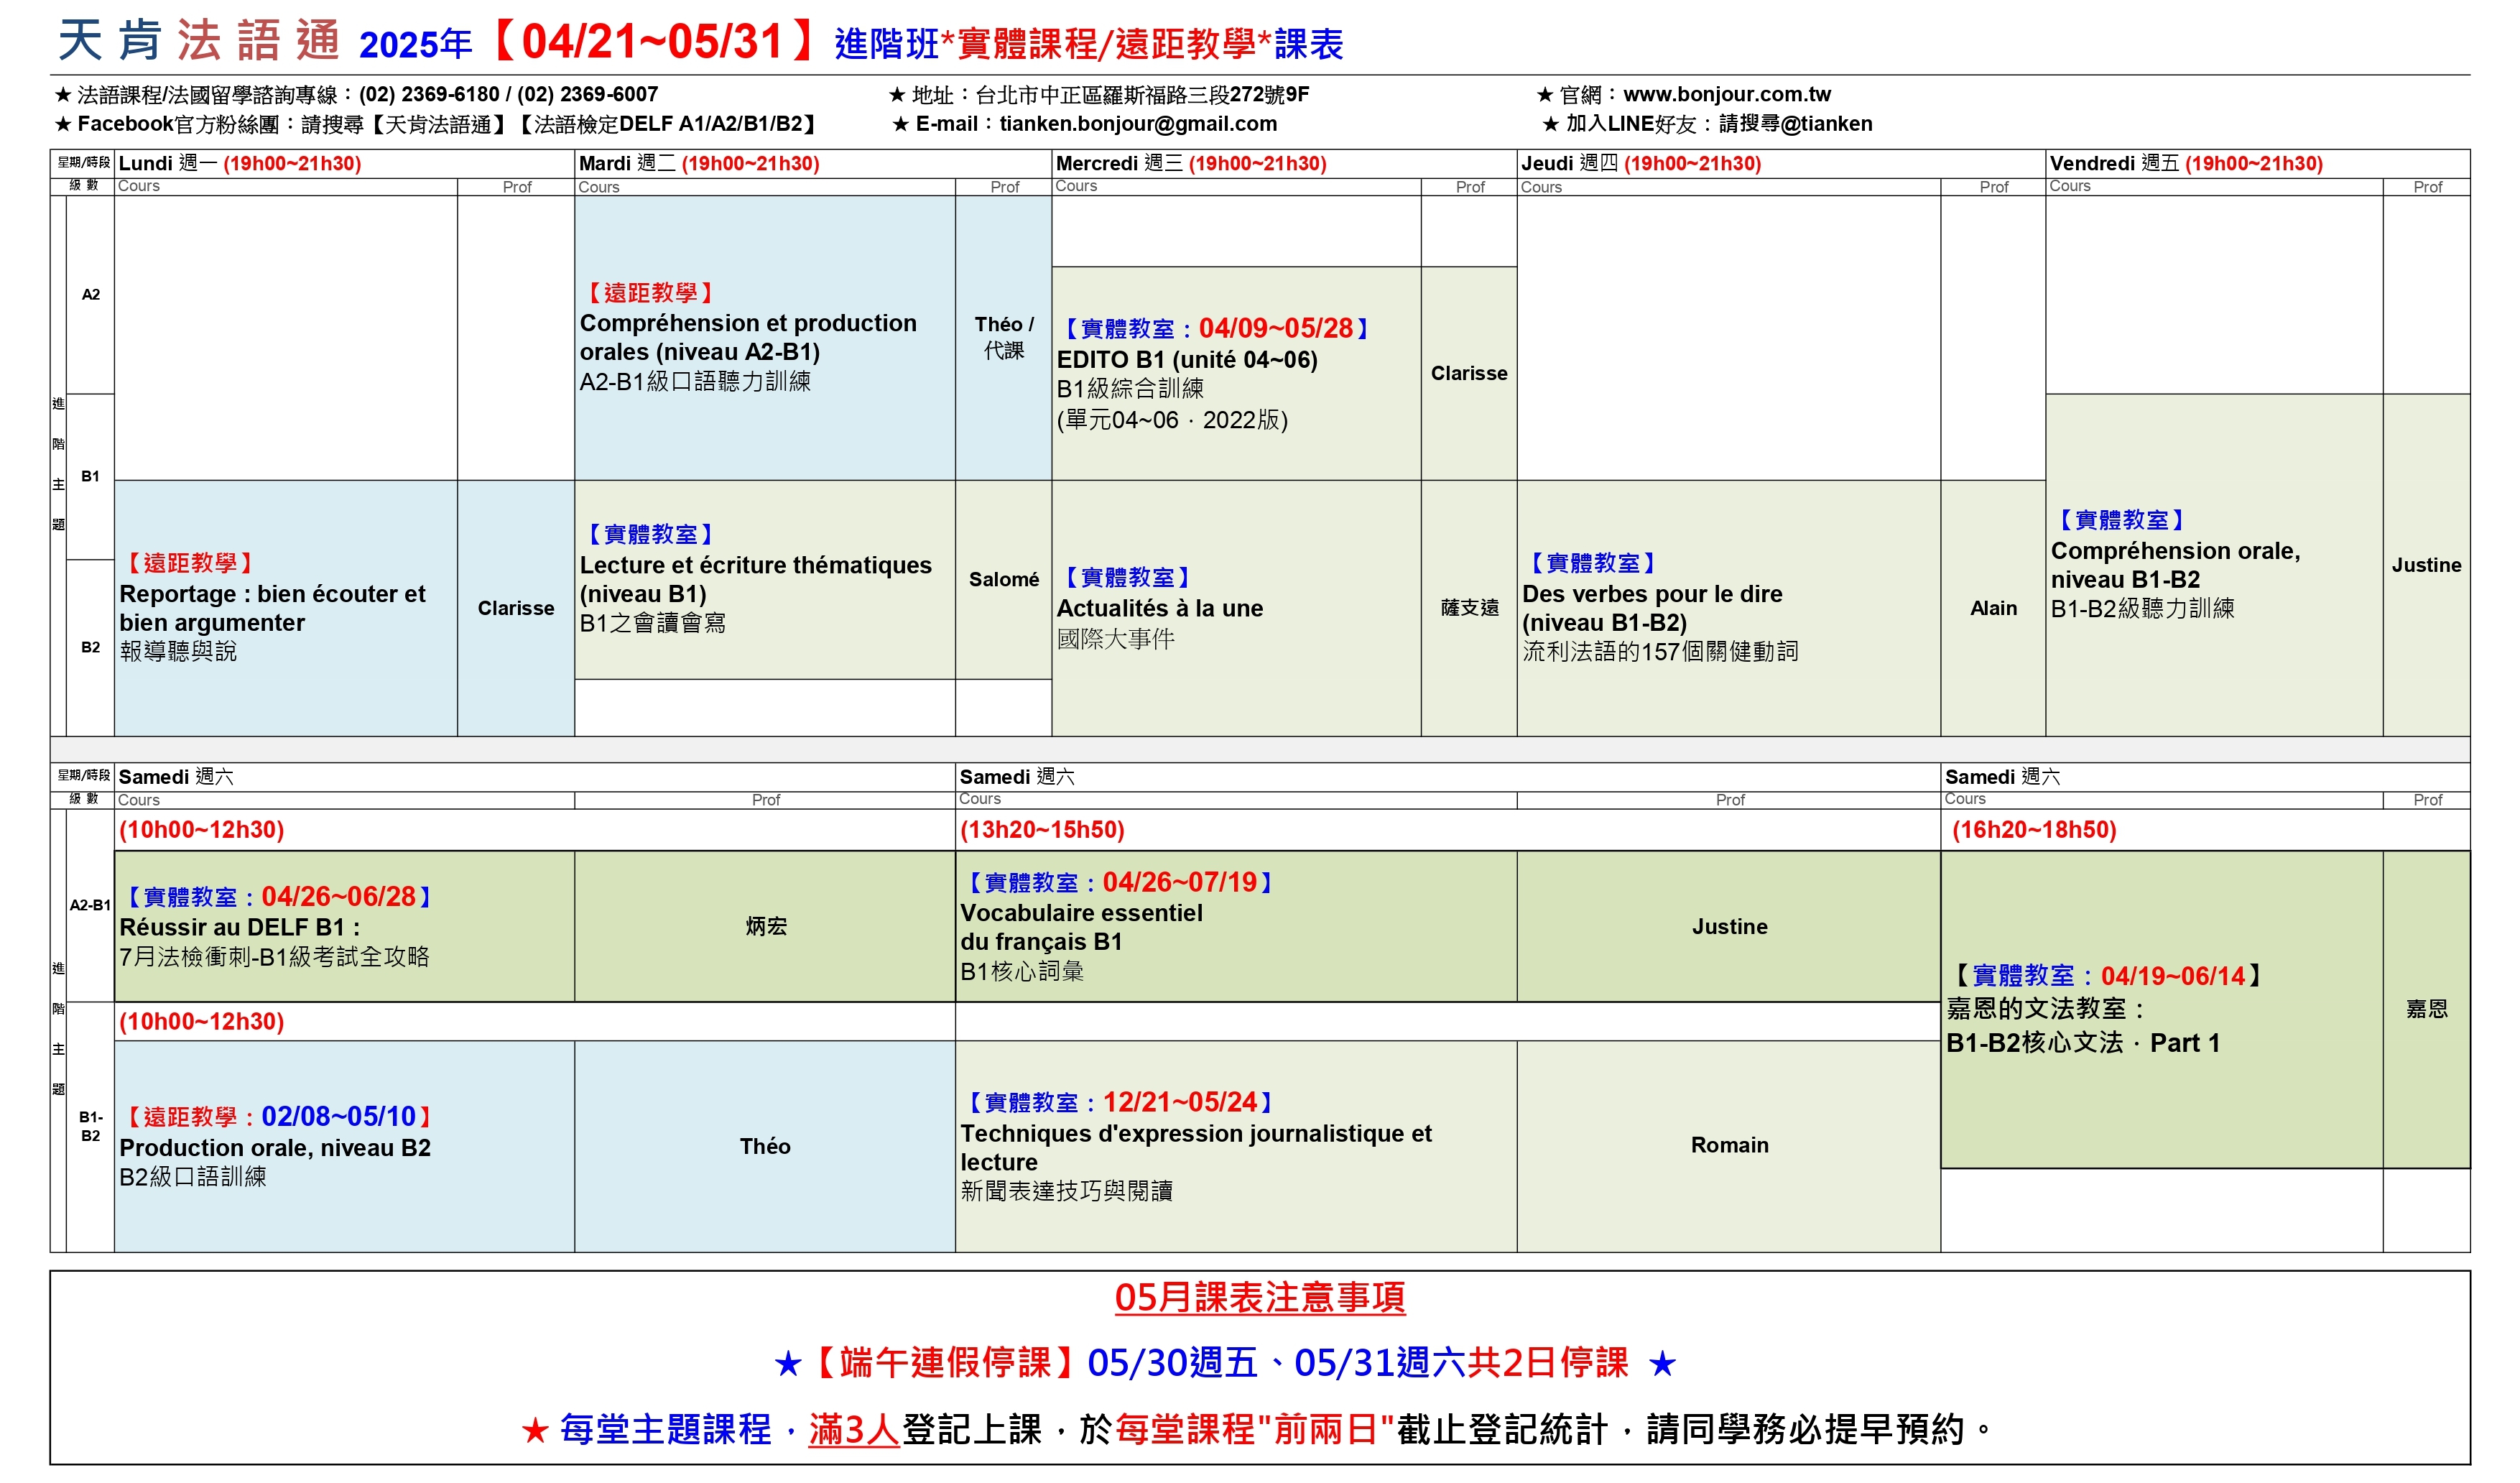This screenshot has height=1483, width=2520.
Task: Click Théo in the Samedi professor column
Action: coord(765,1147)
